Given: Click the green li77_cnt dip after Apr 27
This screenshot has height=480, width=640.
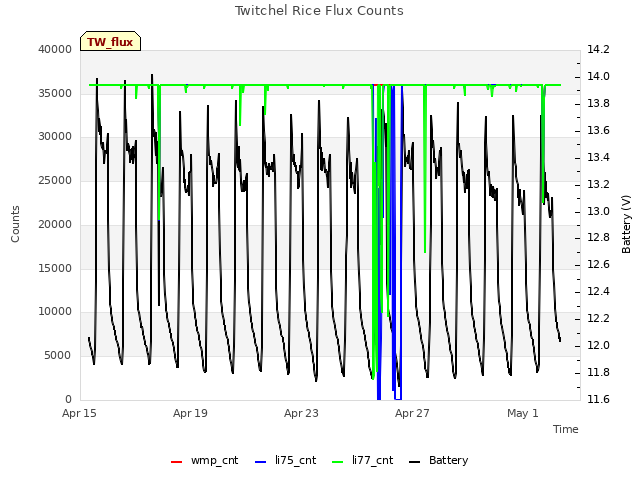Looking at the screenshot, I should coord(425,169).
